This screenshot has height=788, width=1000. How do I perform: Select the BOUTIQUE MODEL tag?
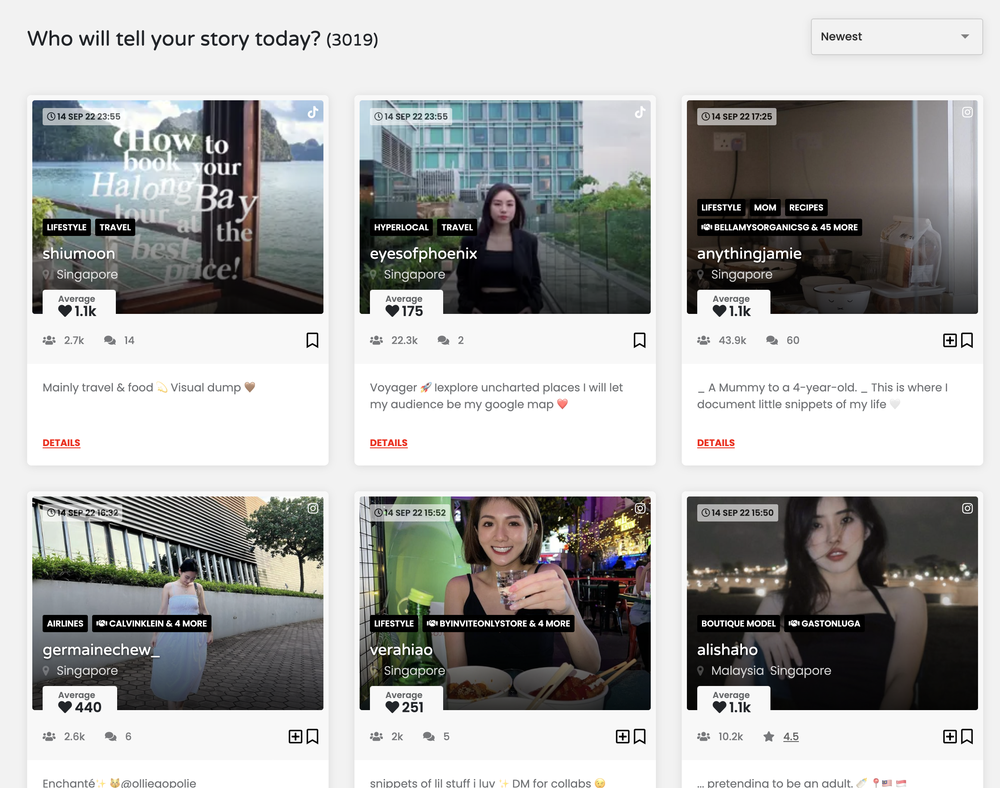pyautogui.click(x=738, y=624)
